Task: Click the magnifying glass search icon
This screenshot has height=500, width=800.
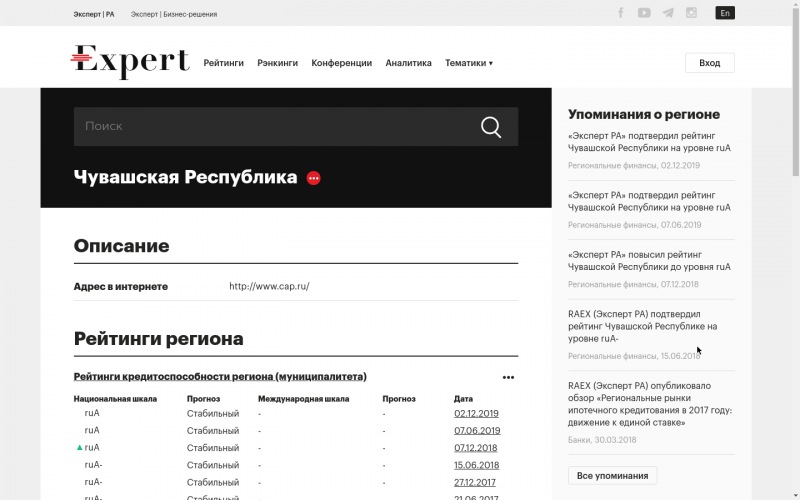Action: (491, 127)
